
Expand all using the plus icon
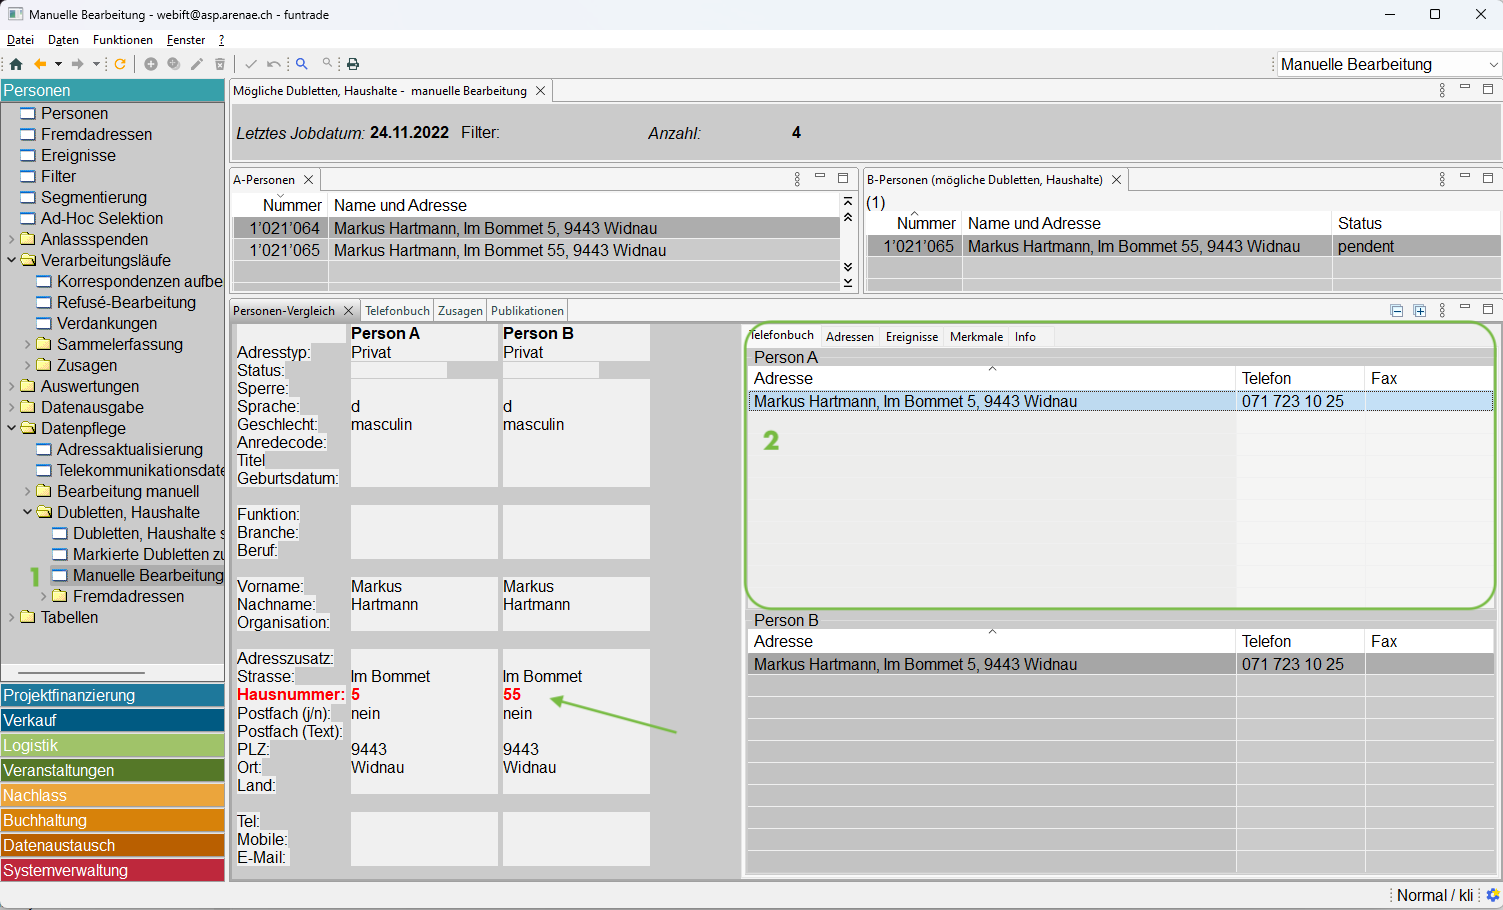(x=1419, y=311)
